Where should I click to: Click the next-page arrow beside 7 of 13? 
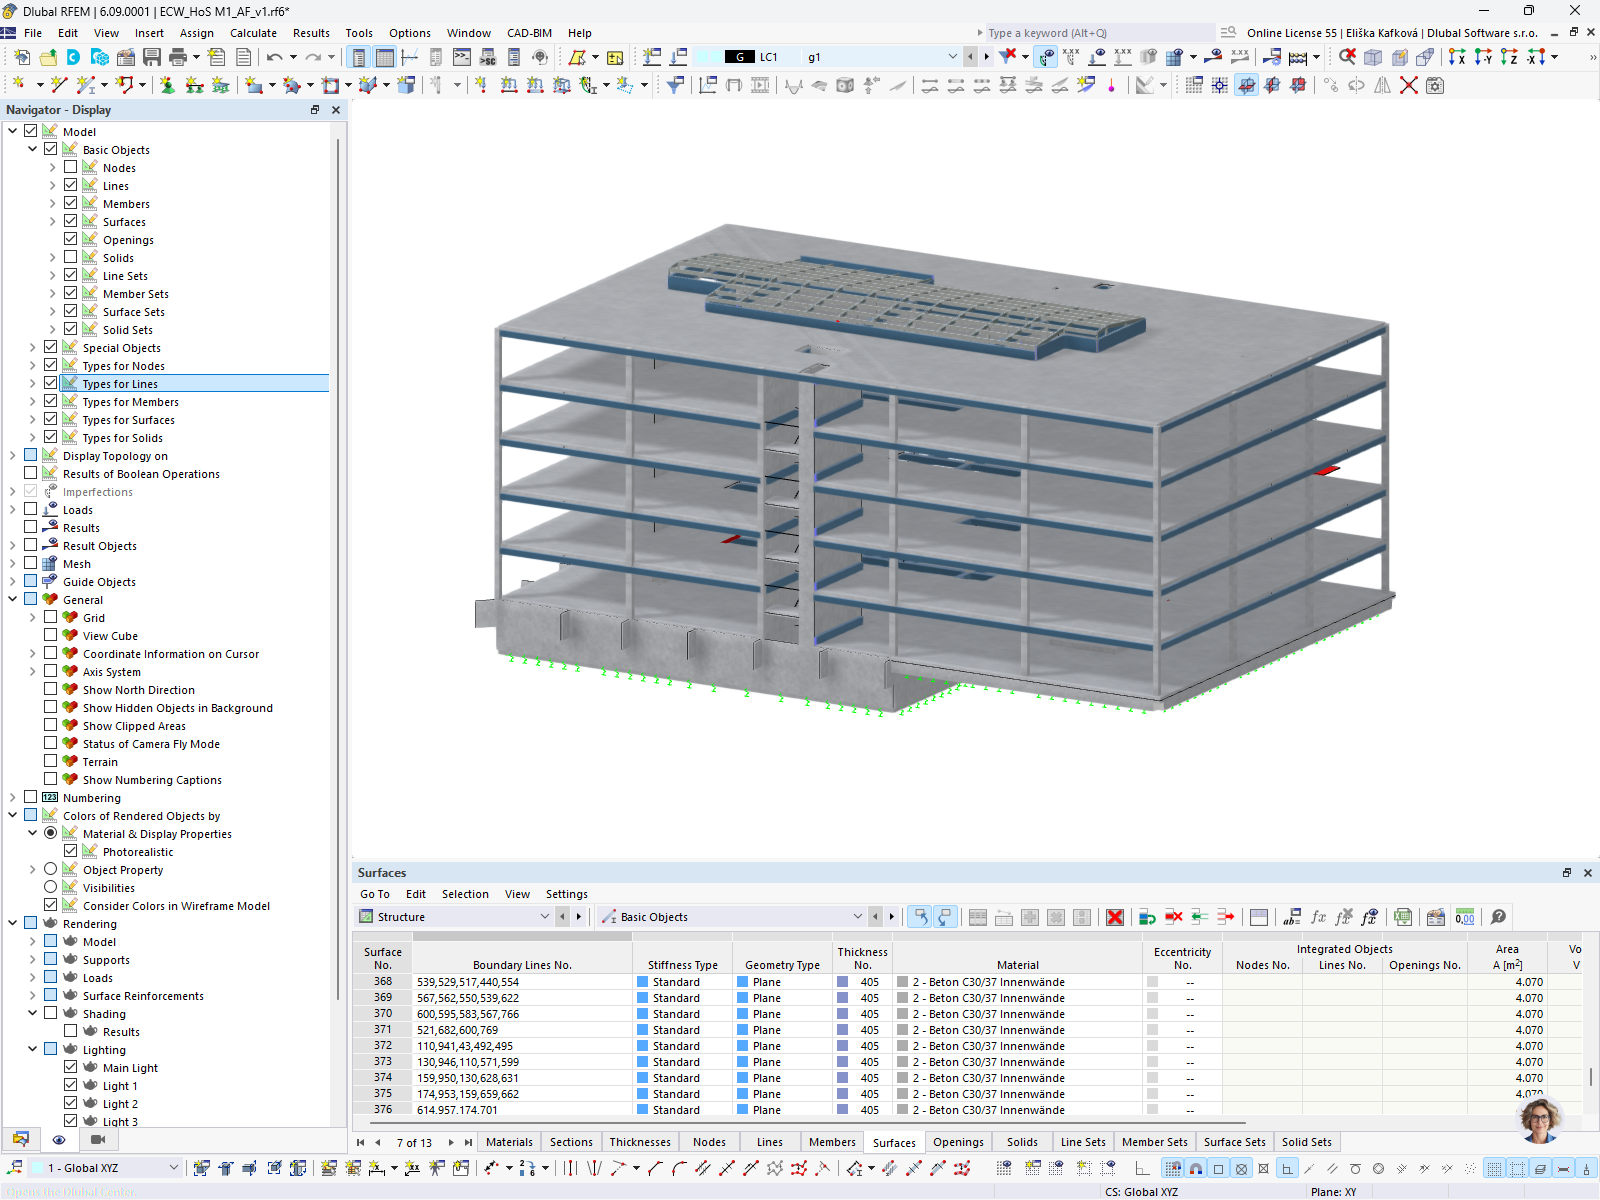451,1142
